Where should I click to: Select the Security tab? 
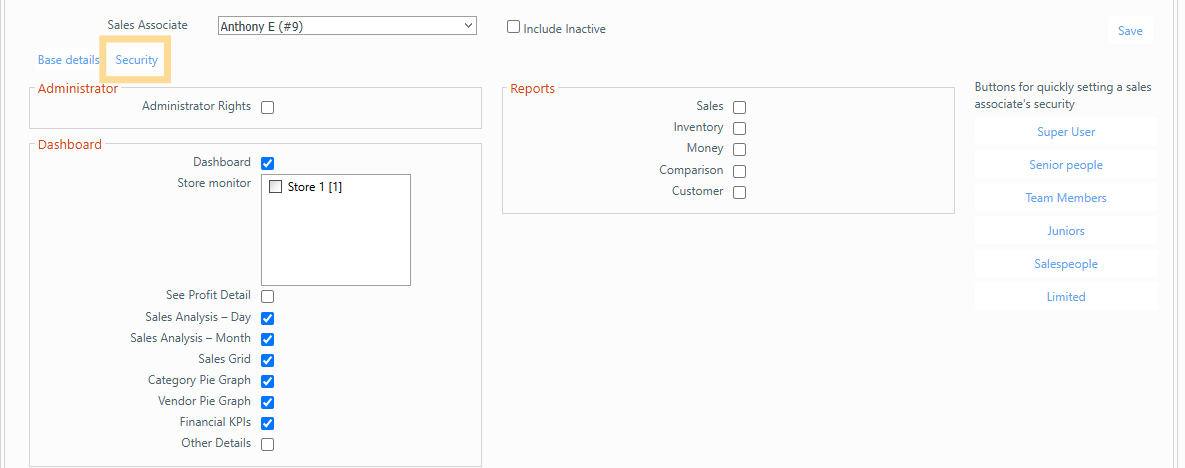point(136,60)
